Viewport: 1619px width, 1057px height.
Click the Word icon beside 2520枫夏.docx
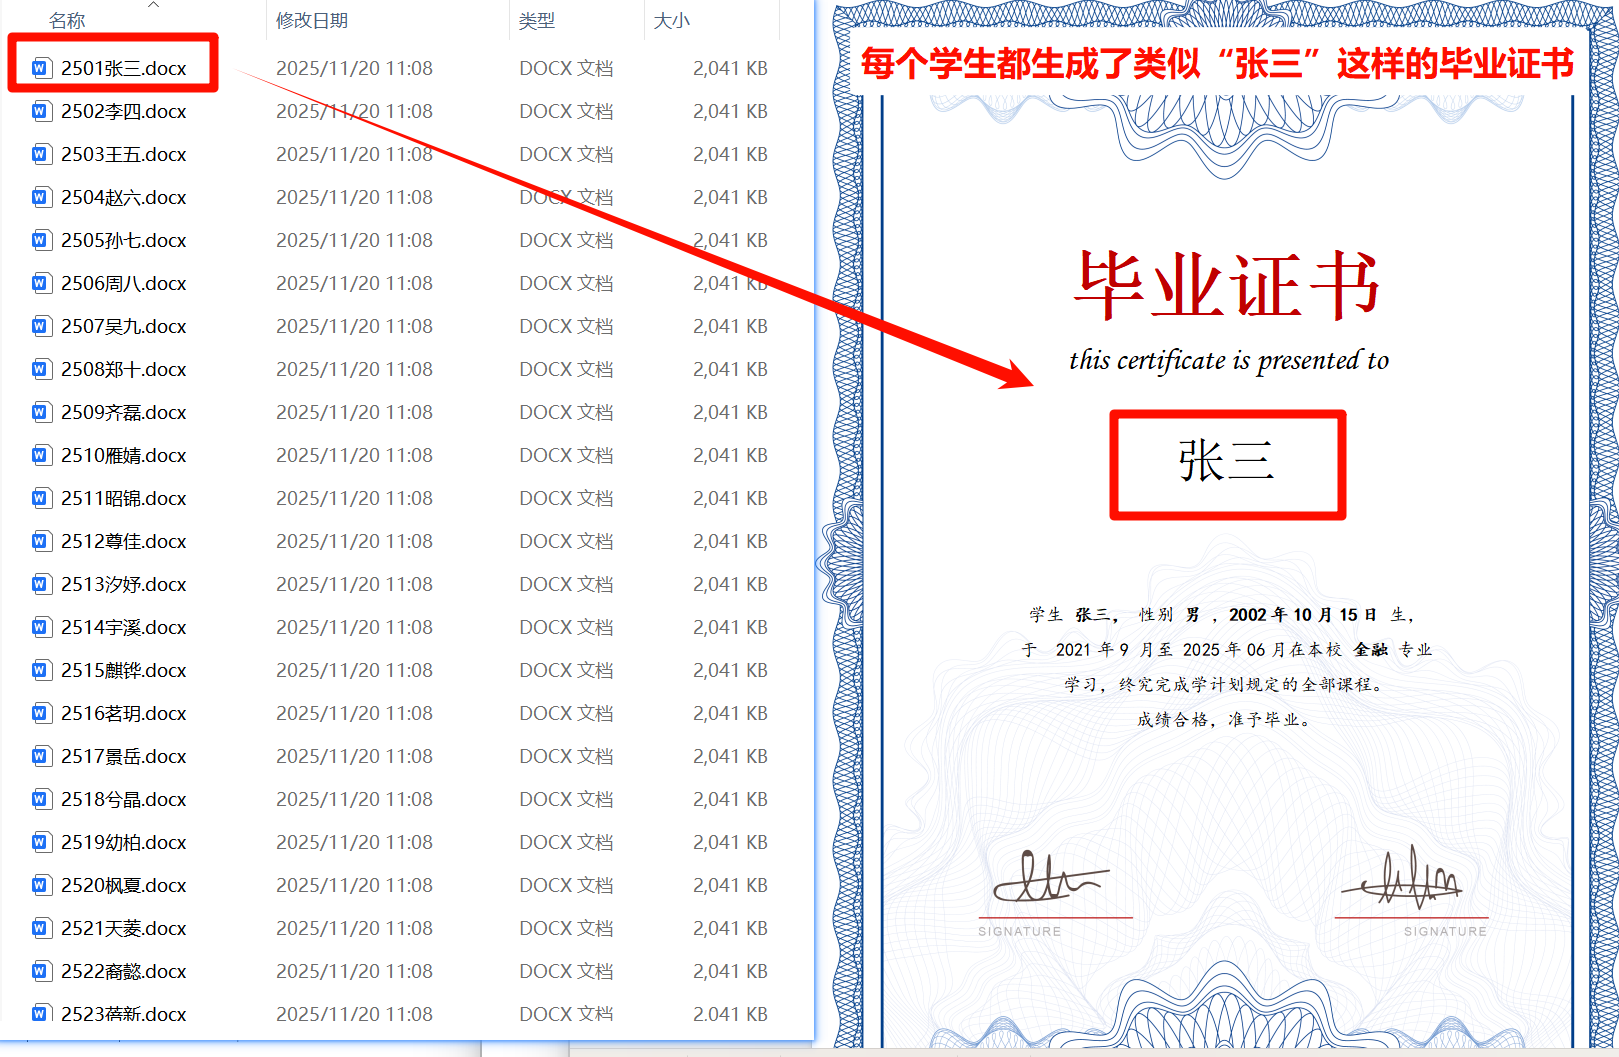[x=39, y=885]
